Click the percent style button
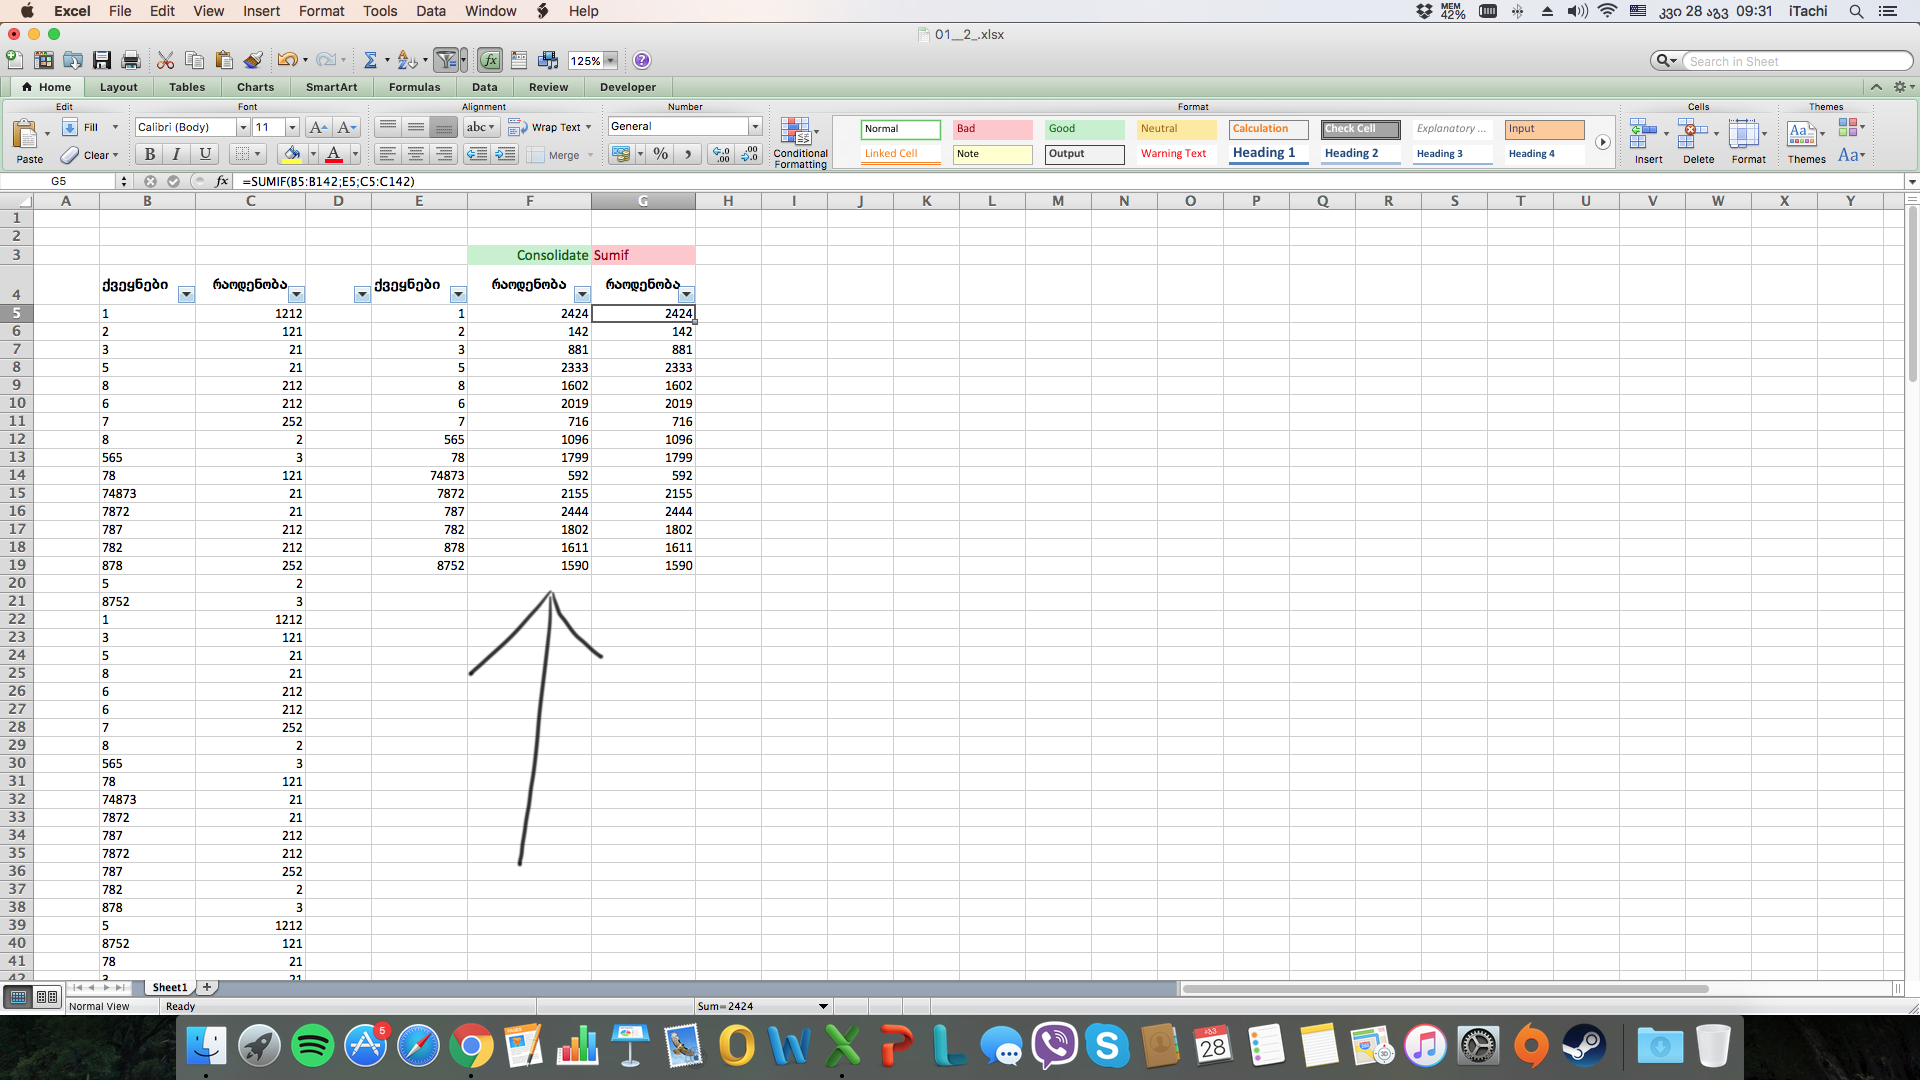The image size is (1920, 1080). (660, 154)
